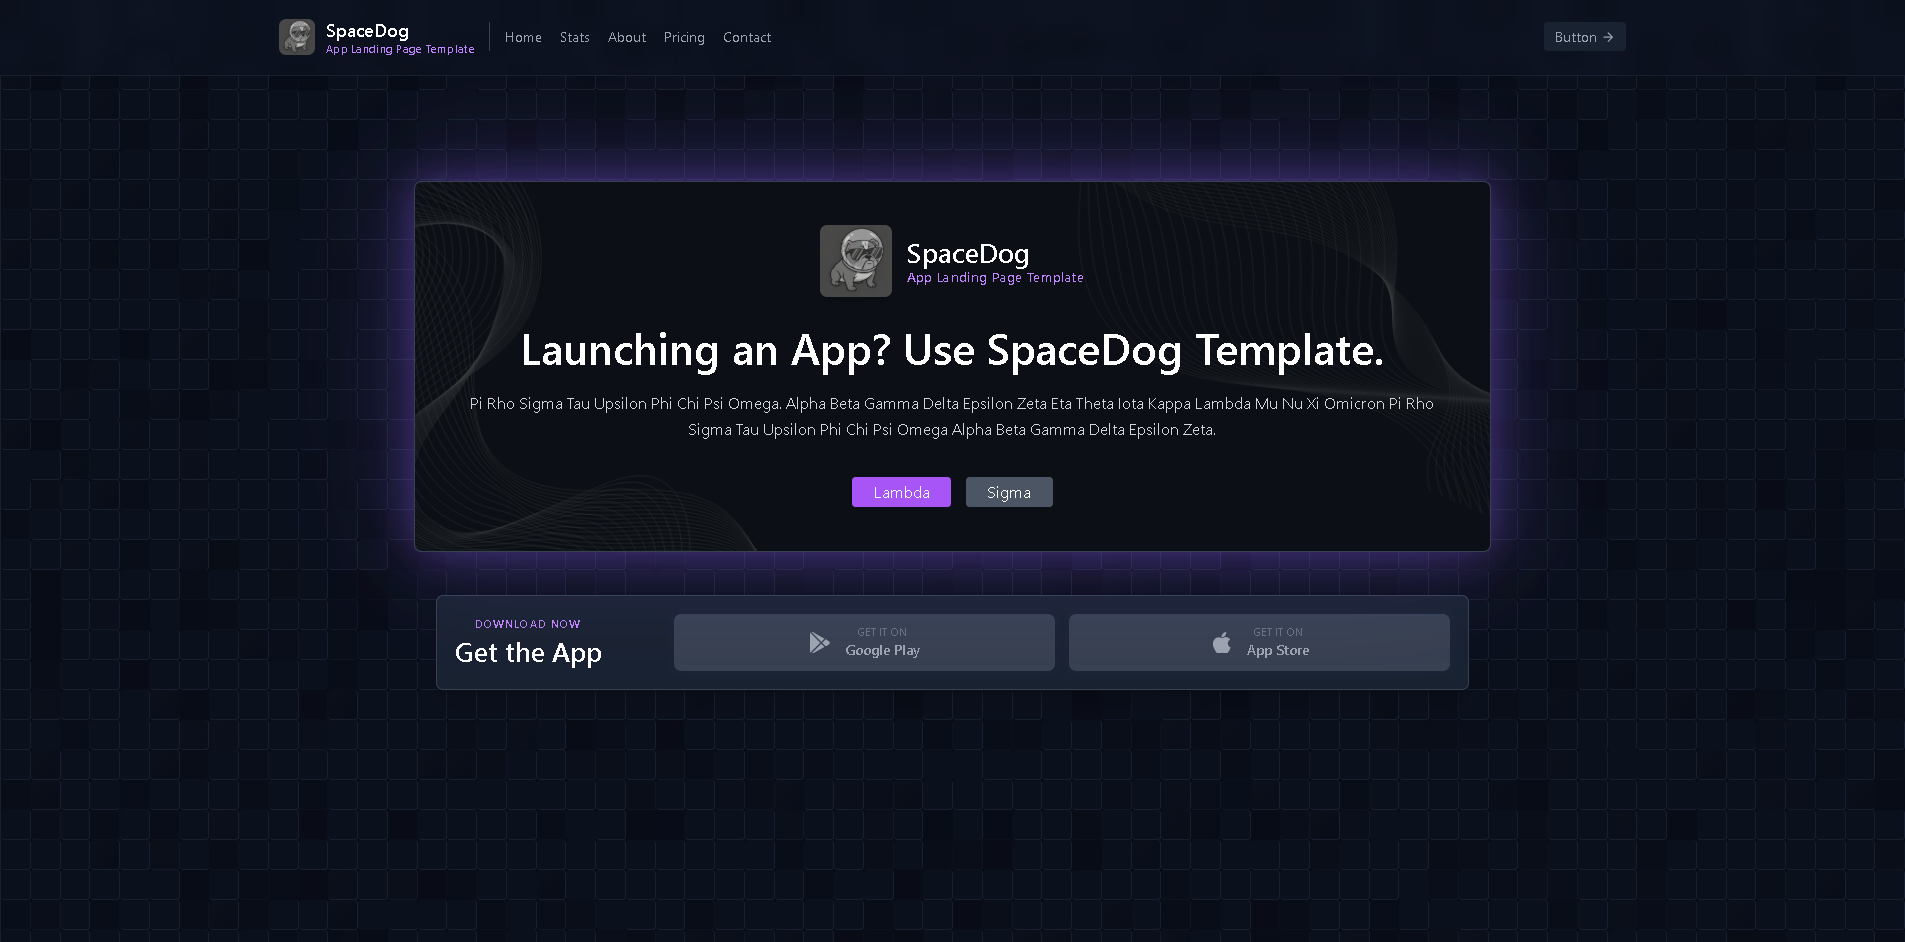Click the hero headline about SpaceDog Template
Screen dimensions: 1905x942
(x=952, y=351)
